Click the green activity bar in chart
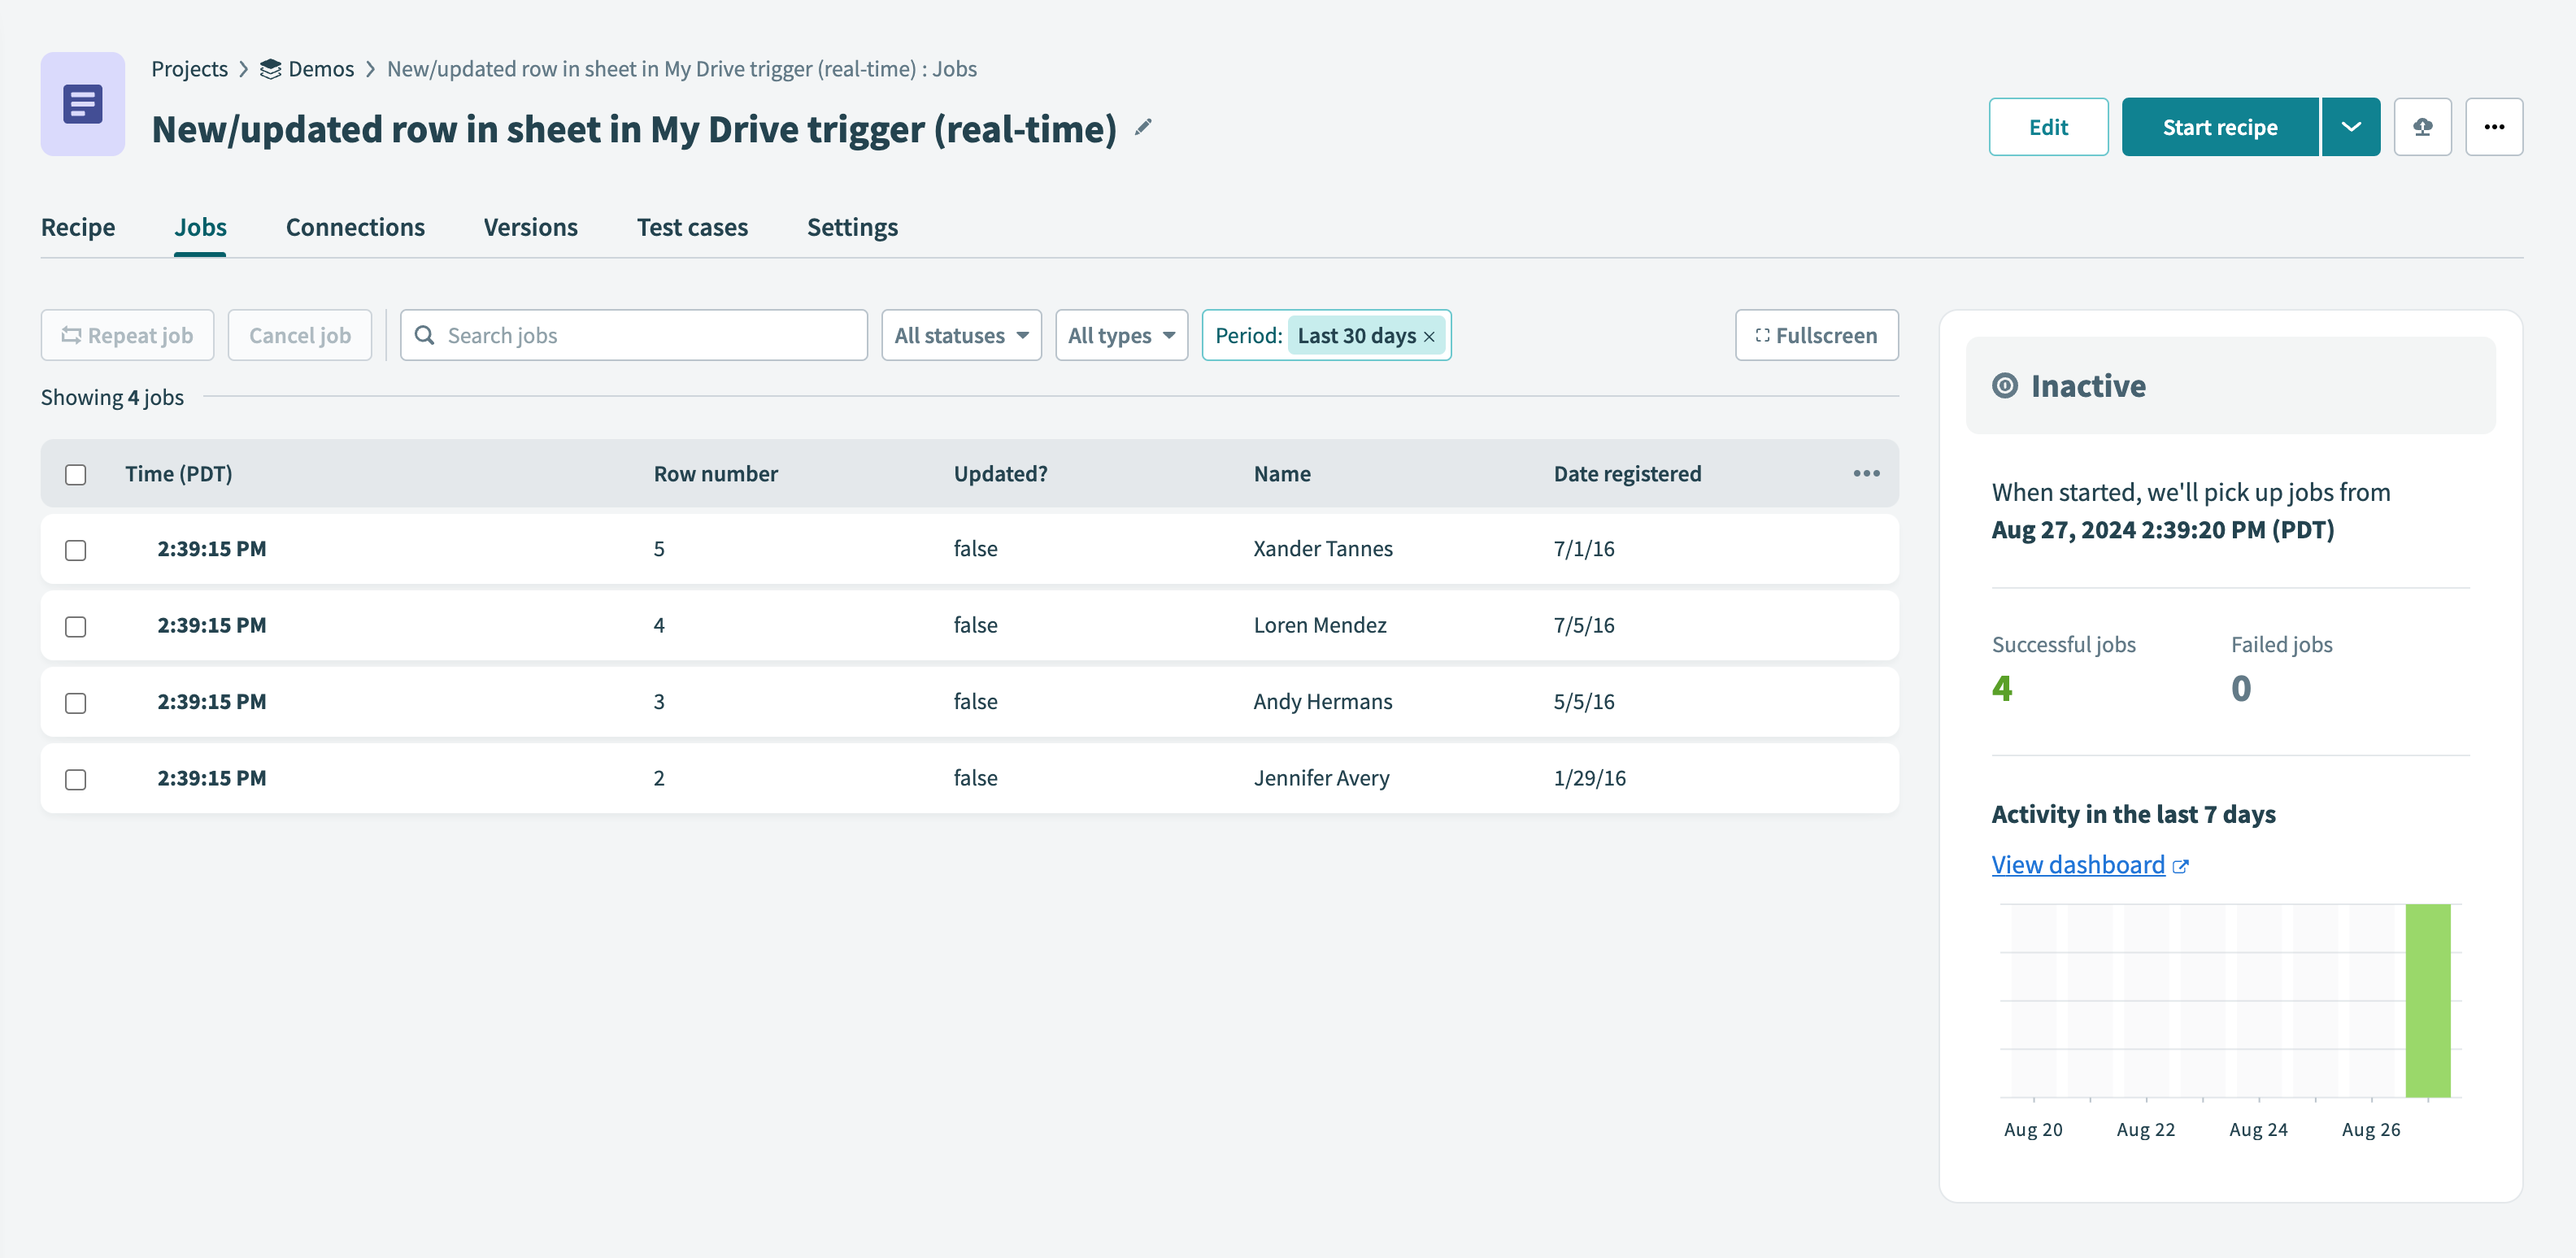 coord(2427,1000)
